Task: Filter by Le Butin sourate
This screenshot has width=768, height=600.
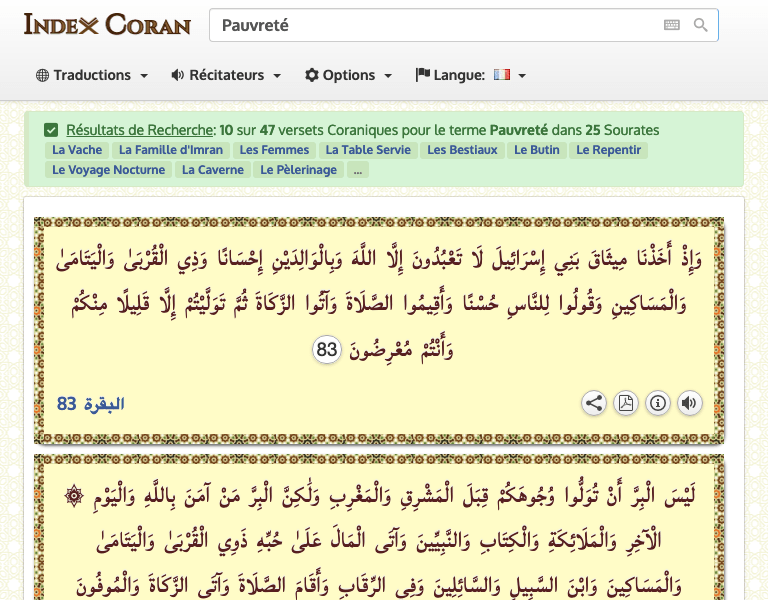Action: point(537,150)
